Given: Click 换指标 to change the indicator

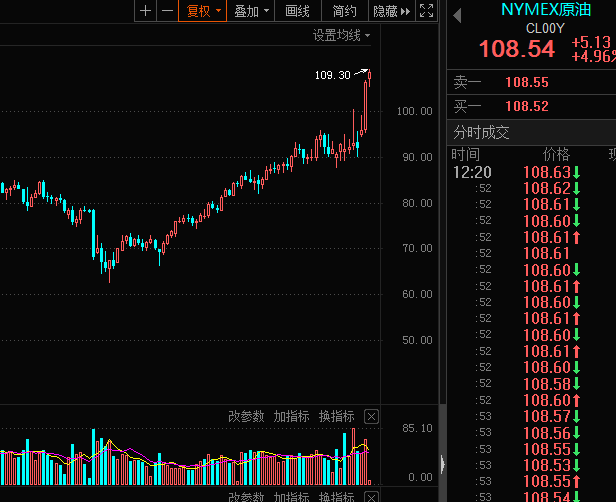Looking at the screenshot, I should 336,416.
